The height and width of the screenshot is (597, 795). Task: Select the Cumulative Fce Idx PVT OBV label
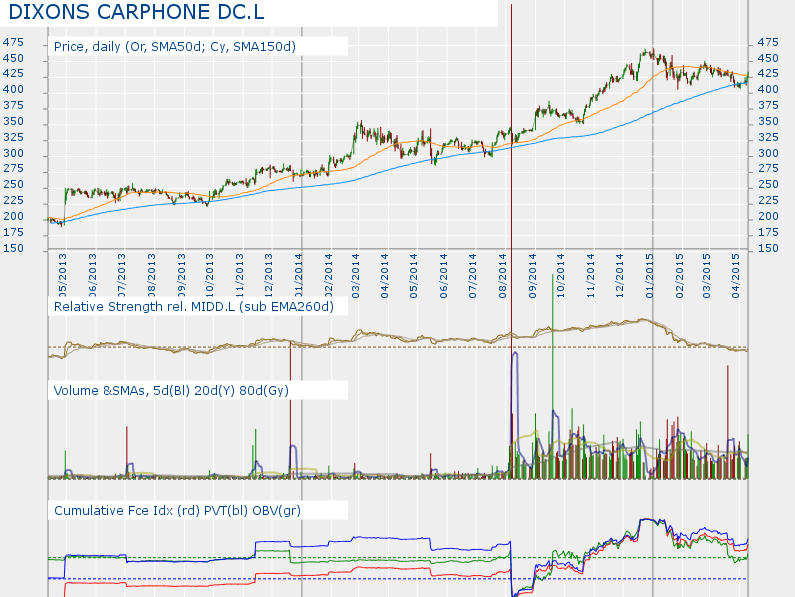point(177,510)
